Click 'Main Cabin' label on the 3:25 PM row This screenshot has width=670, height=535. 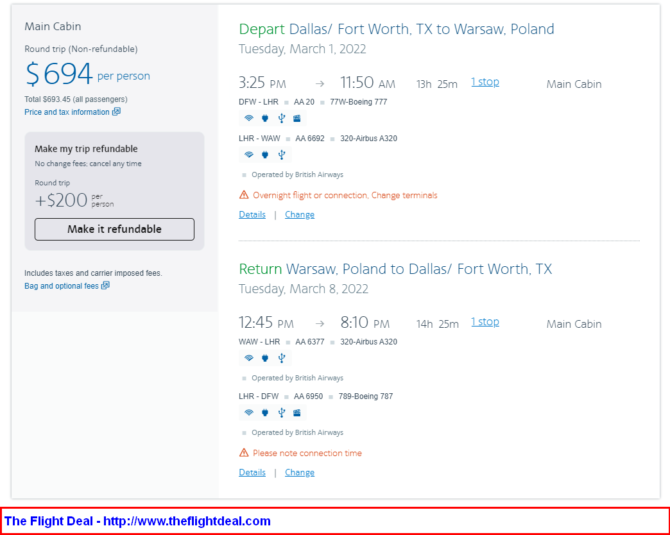(574, 84)
